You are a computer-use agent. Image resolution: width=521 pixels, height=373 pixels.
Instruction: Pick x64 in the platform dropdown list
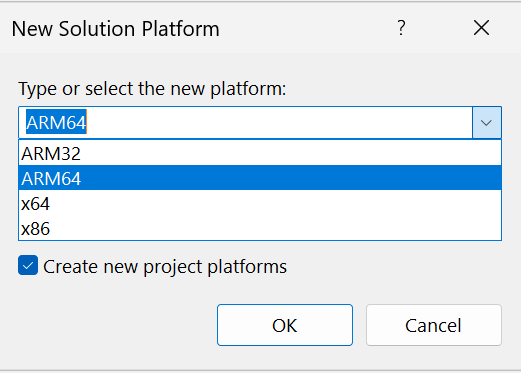260,203
